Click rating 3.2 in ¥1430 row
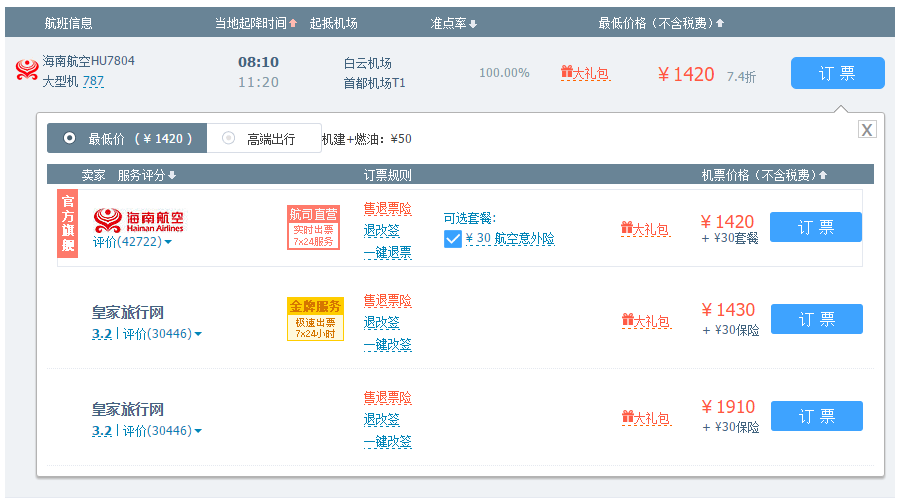The width and height of the screenshot is (899, 500). [x=101, y=333]
